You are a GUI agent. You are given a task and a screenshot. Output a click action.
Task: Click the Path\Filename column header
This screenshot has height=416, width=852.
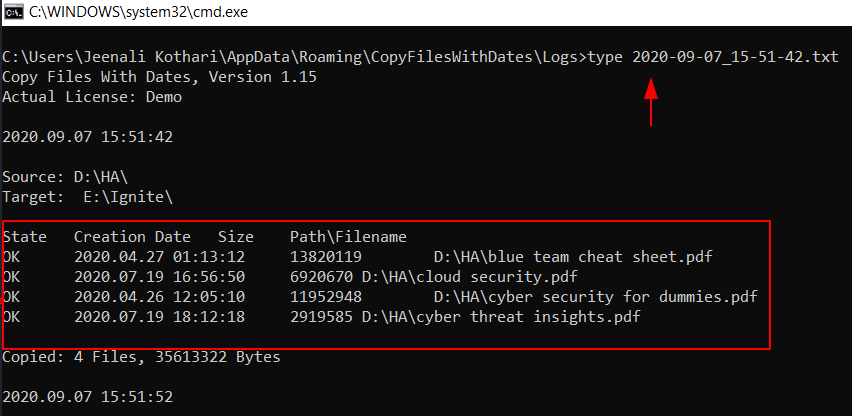pos(348,237)
